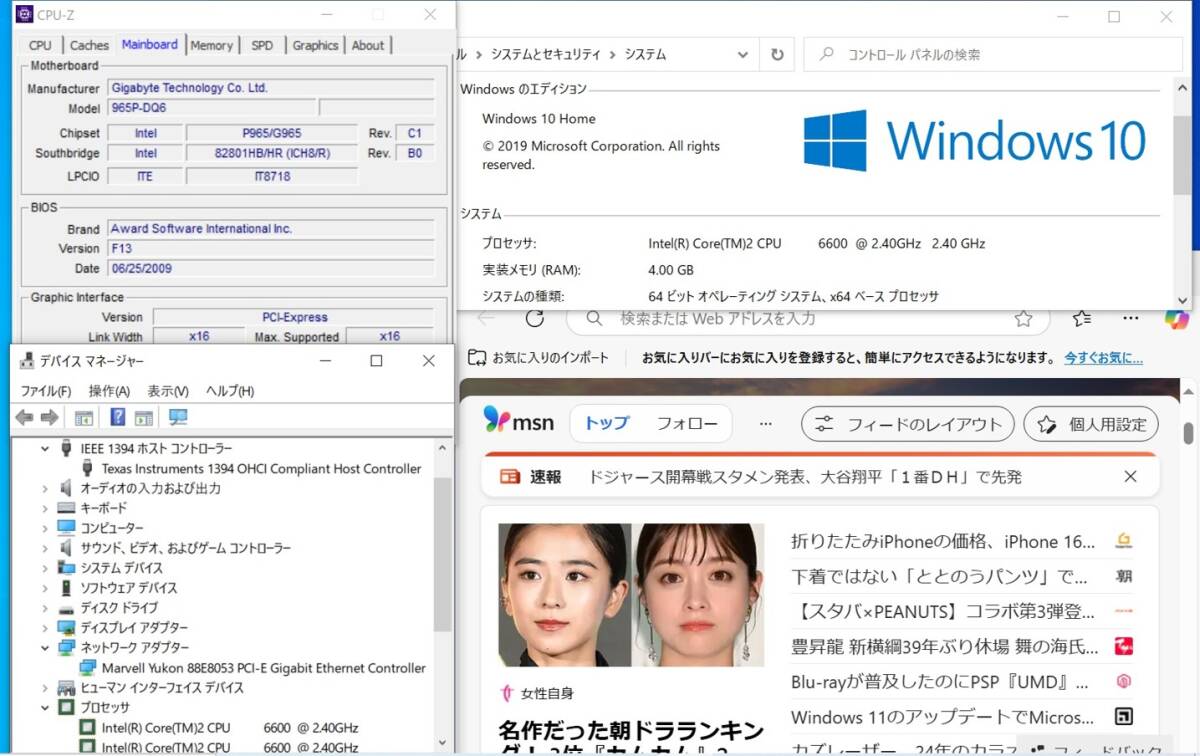
Task: Open Control Panel address bar dropdown chevron
Action: (x=744, y=55)
